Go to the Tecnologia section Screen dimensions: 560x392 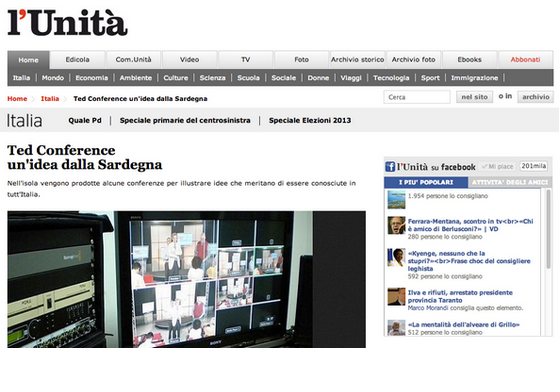tap(391, 78)
